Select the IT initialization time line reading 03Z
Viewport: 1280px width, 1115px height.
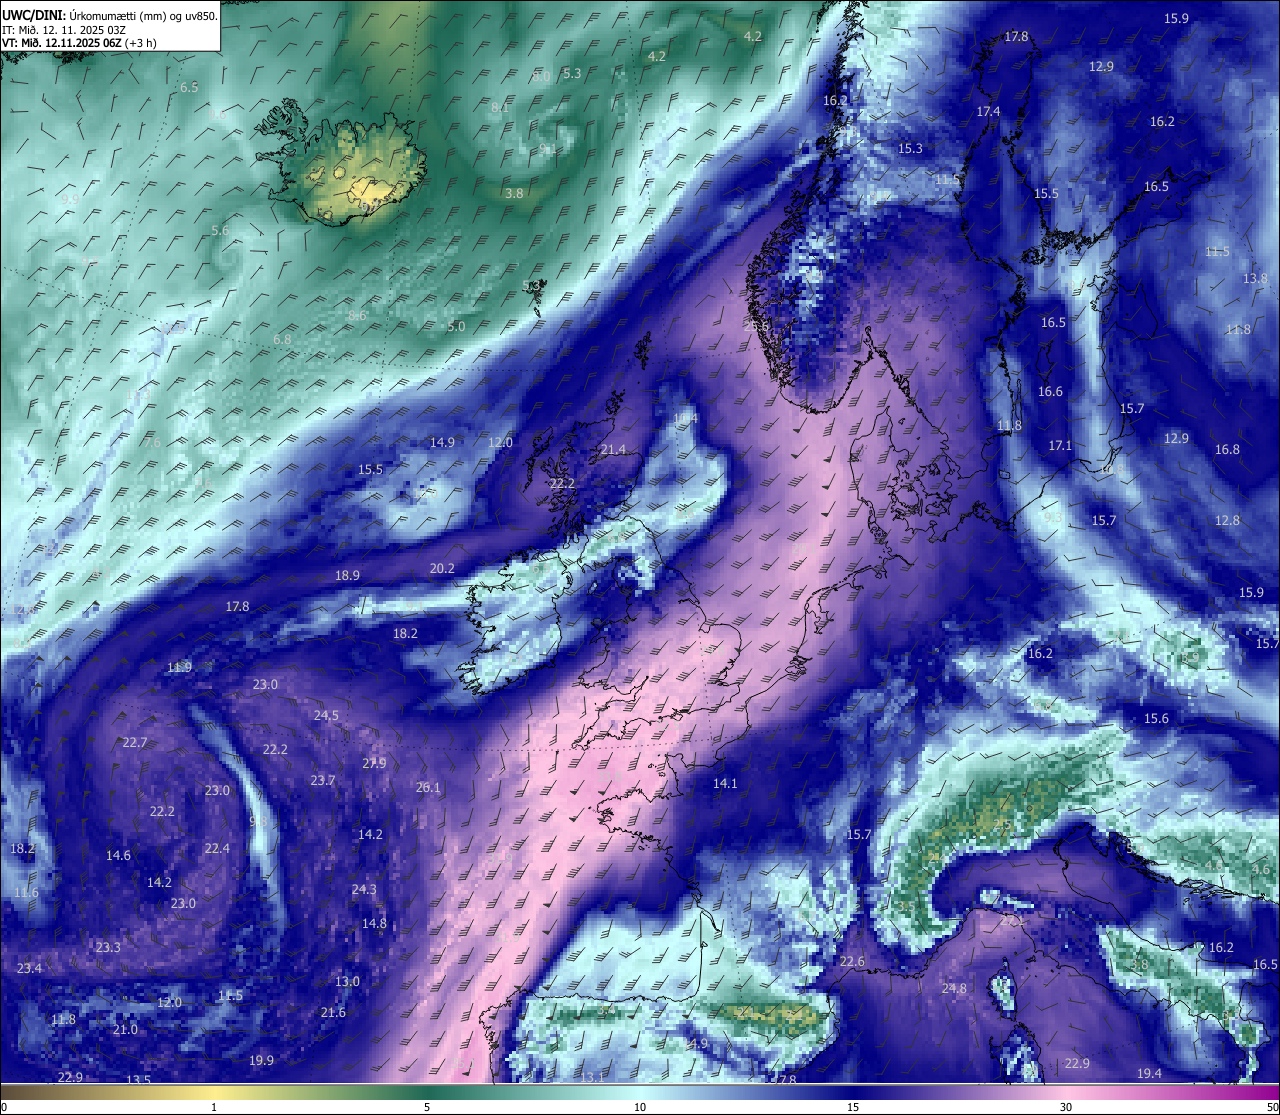coord(63,30)
